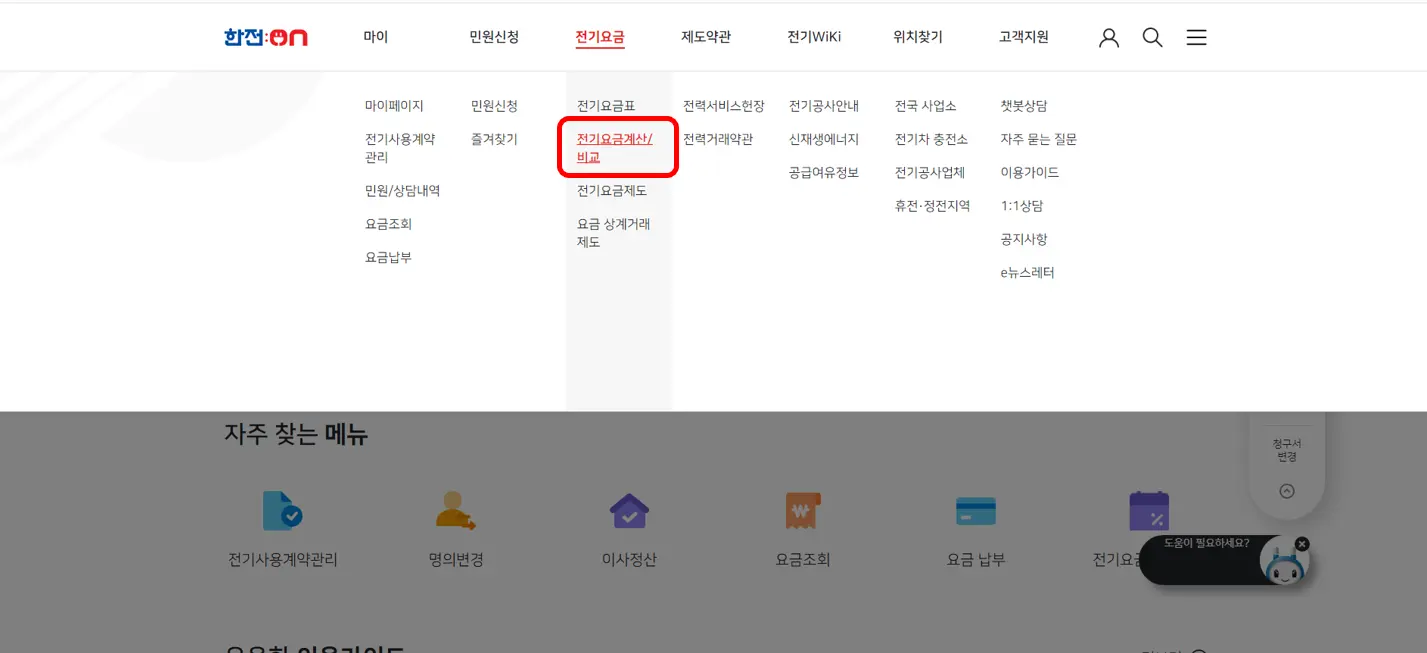
Task: Open the 챗봇상담 link
Action: [1024, 105]
